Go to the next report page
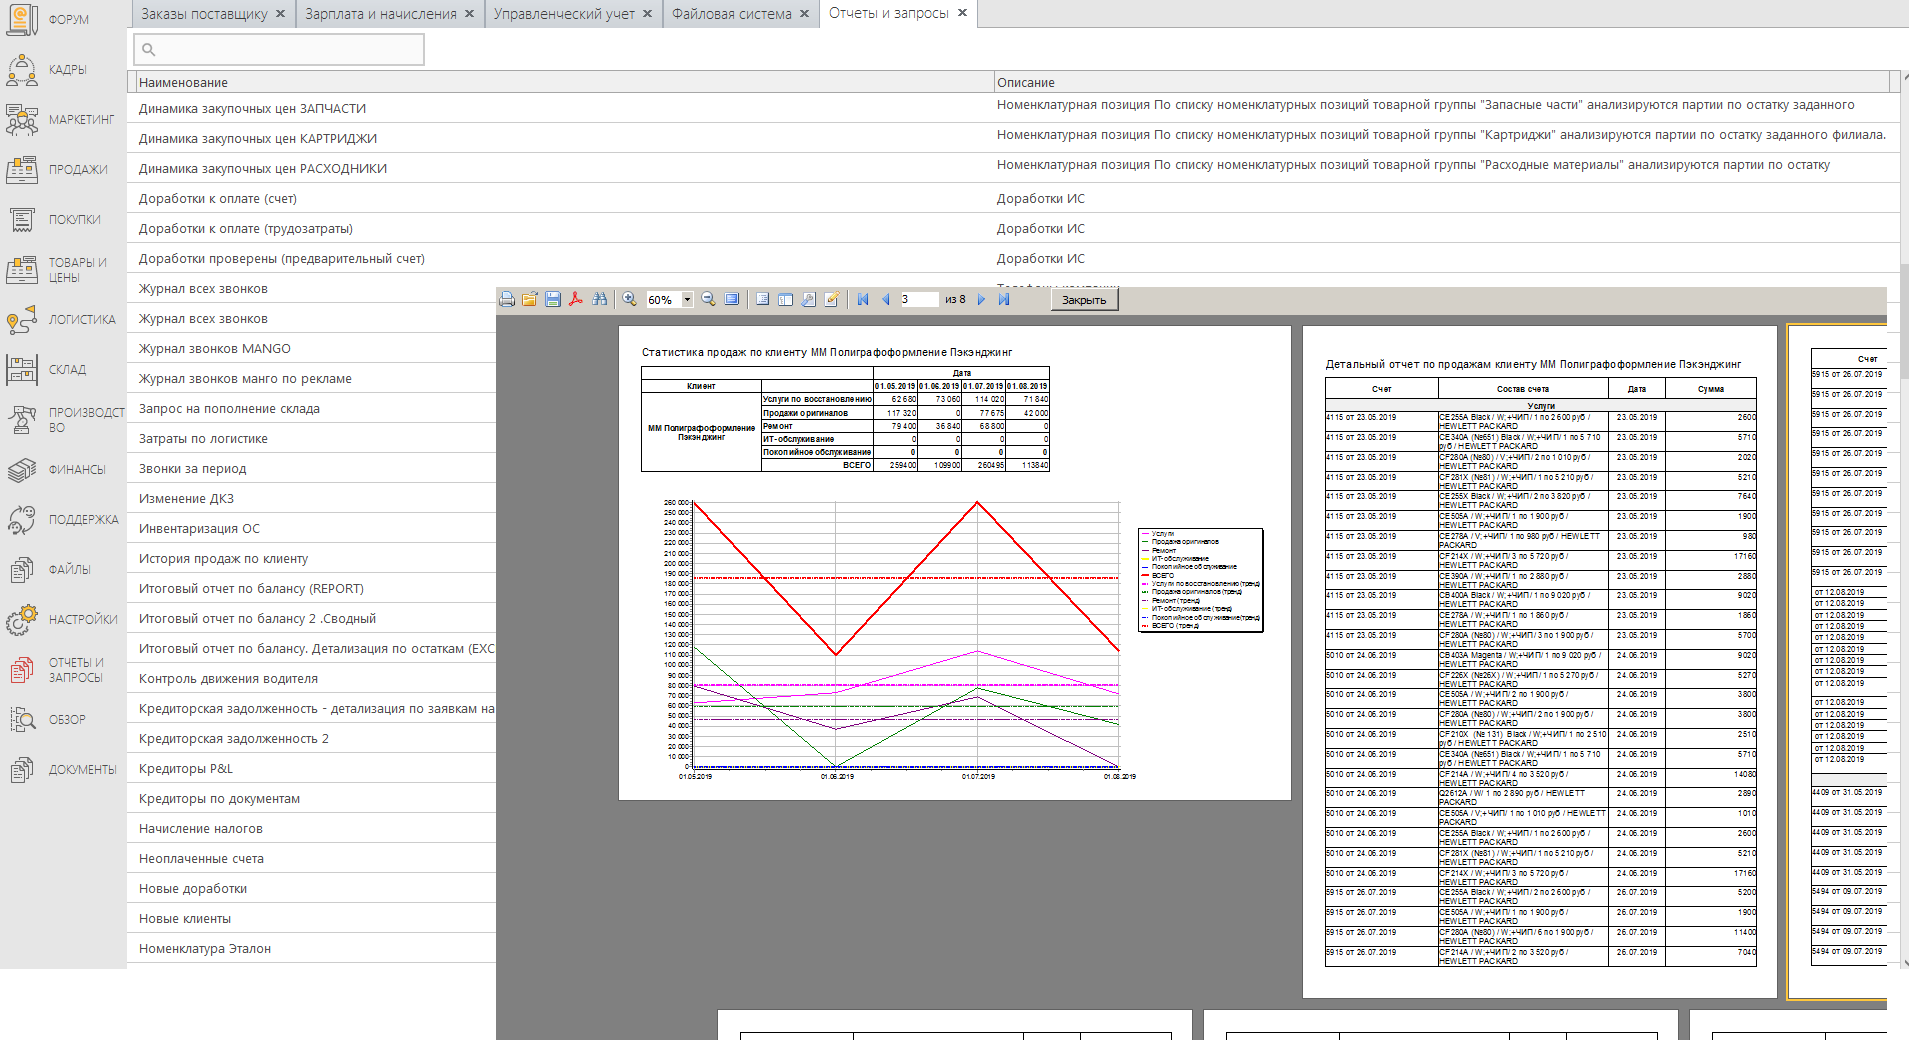Screen dimensions: 1920x1040 click(981, 299)
